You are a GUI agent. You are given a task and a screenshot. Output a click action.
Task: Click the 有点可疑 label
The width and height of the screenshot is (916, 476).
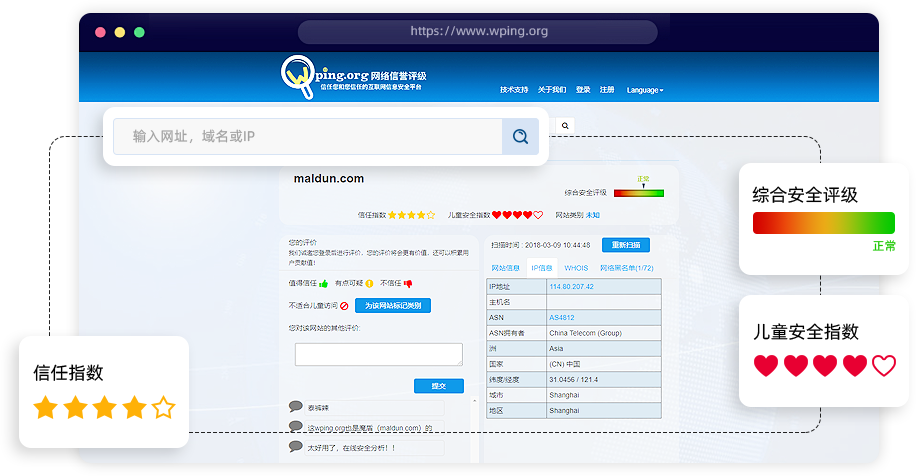349,283
